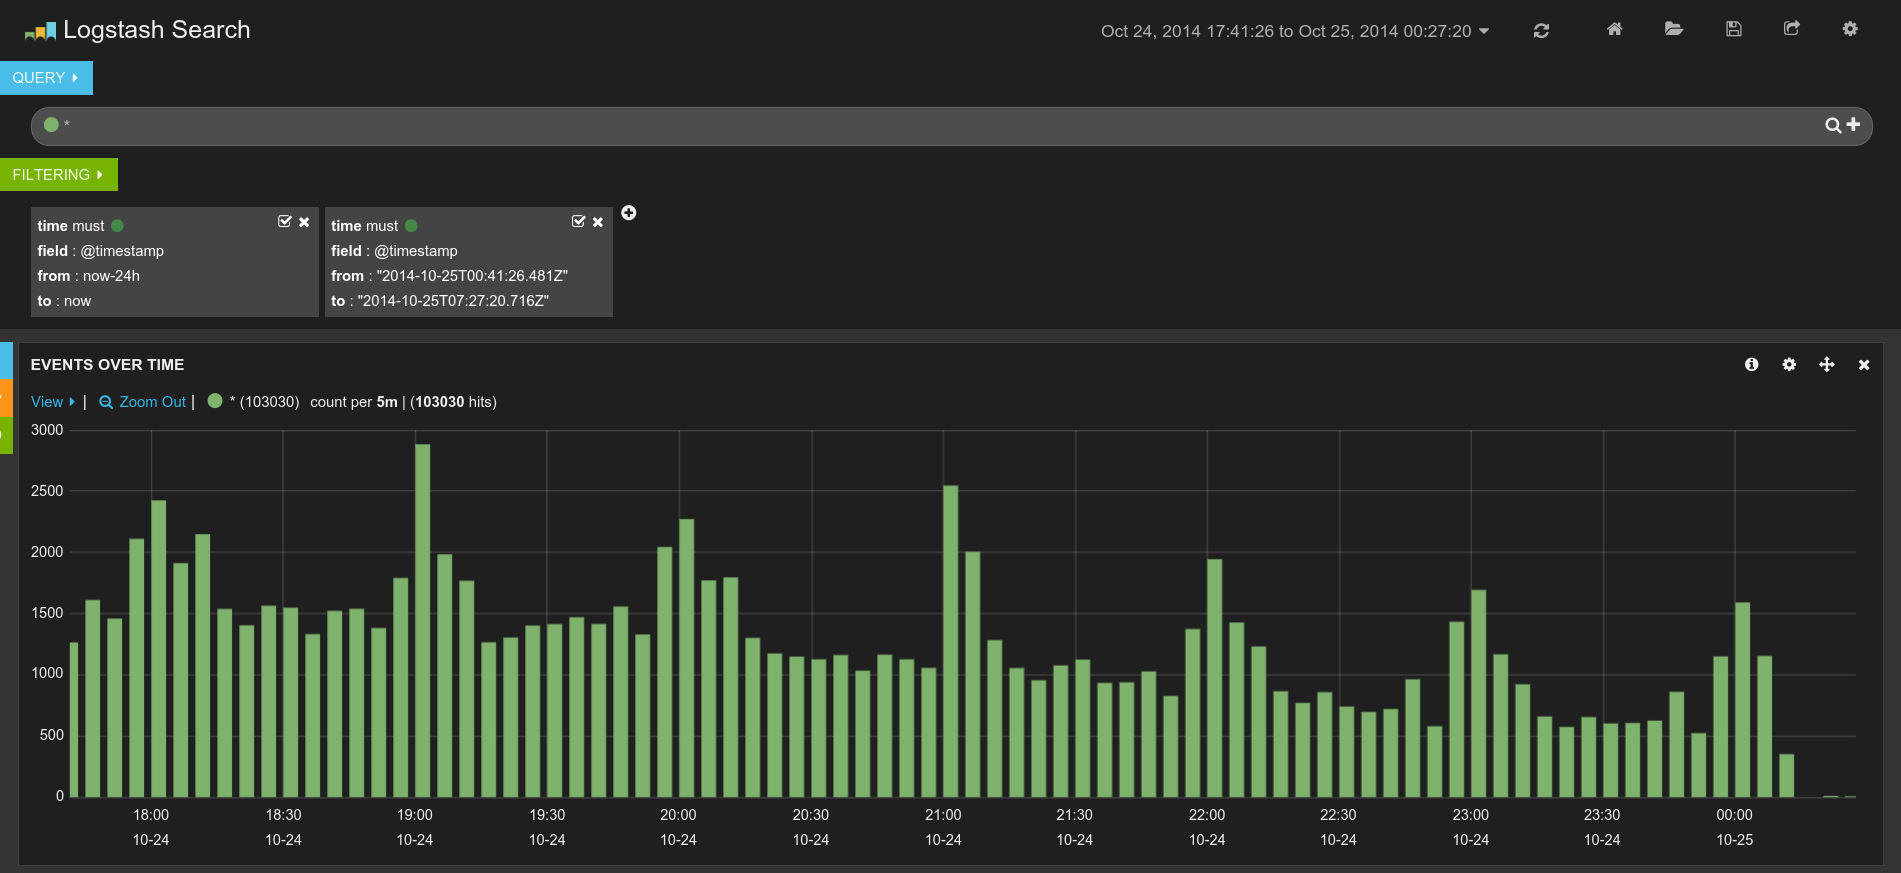Click the 'from : now-24h' filter text
Image resolution: width=1901 pixels, height=873 pixels.
(x=88, y=276)
